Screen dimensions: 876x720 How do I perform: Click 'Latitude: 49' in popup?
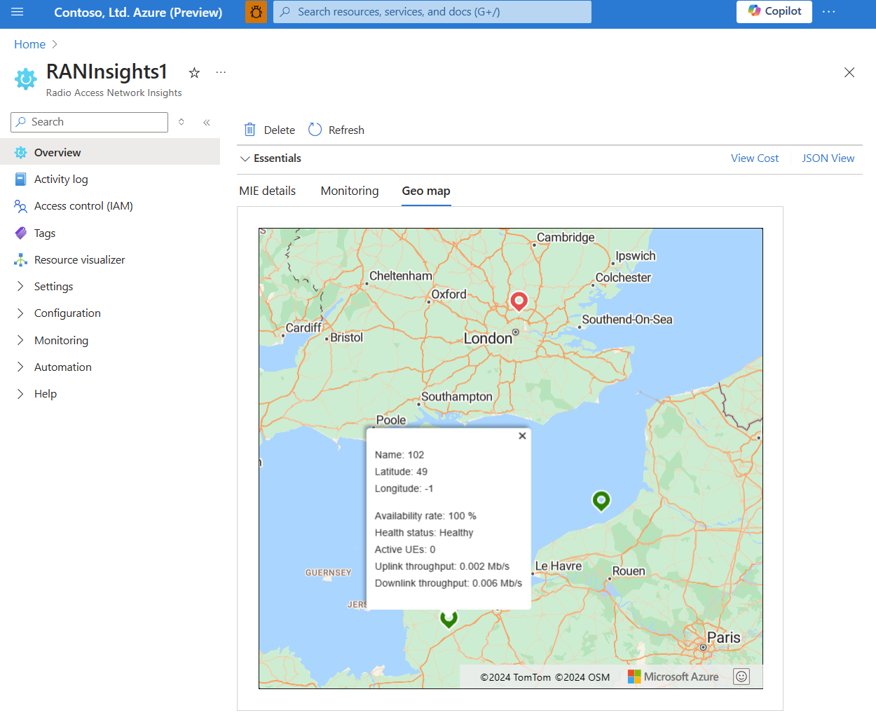pos(401,471)
